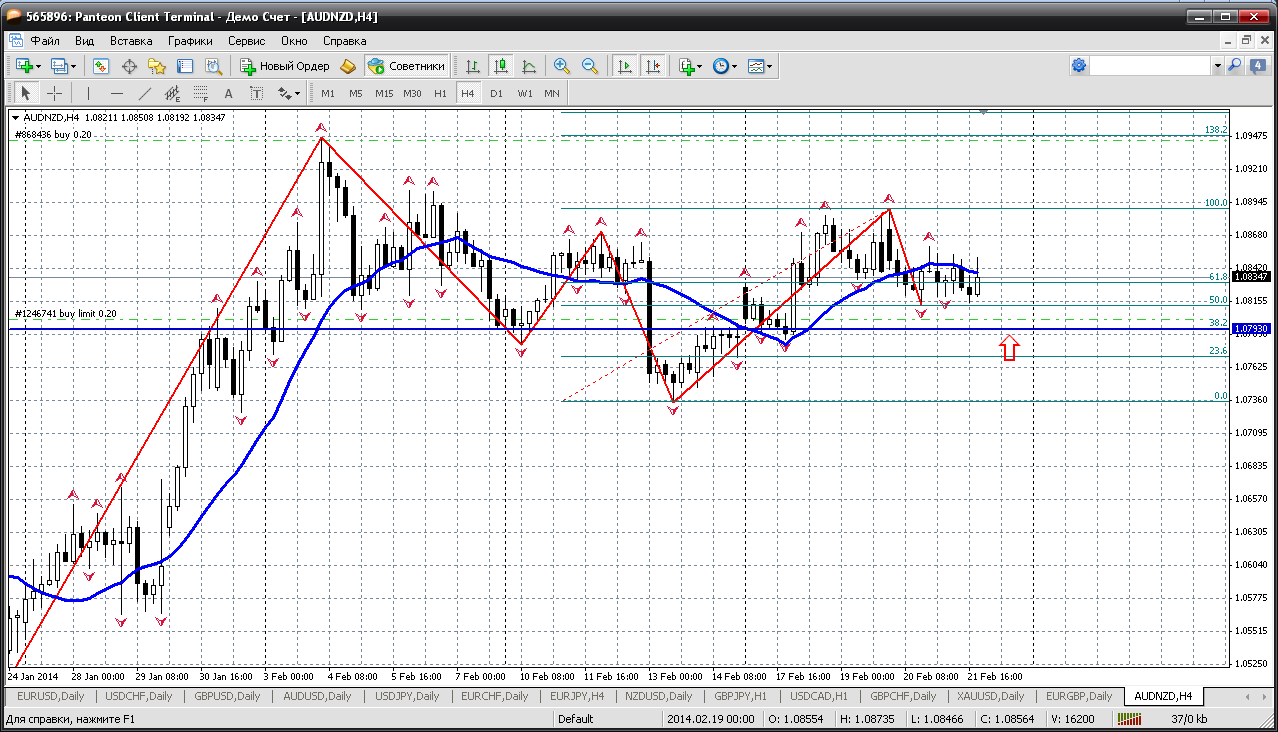Open the Справка menu
This screenshot has height=732, width=1278.
point(345,41)
